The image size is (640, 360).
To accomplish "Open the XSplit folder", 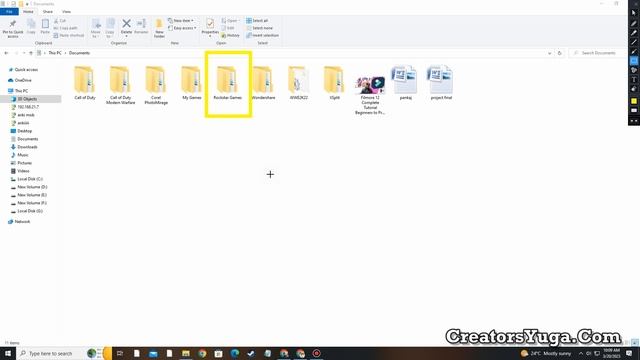I will coord(334,83).
